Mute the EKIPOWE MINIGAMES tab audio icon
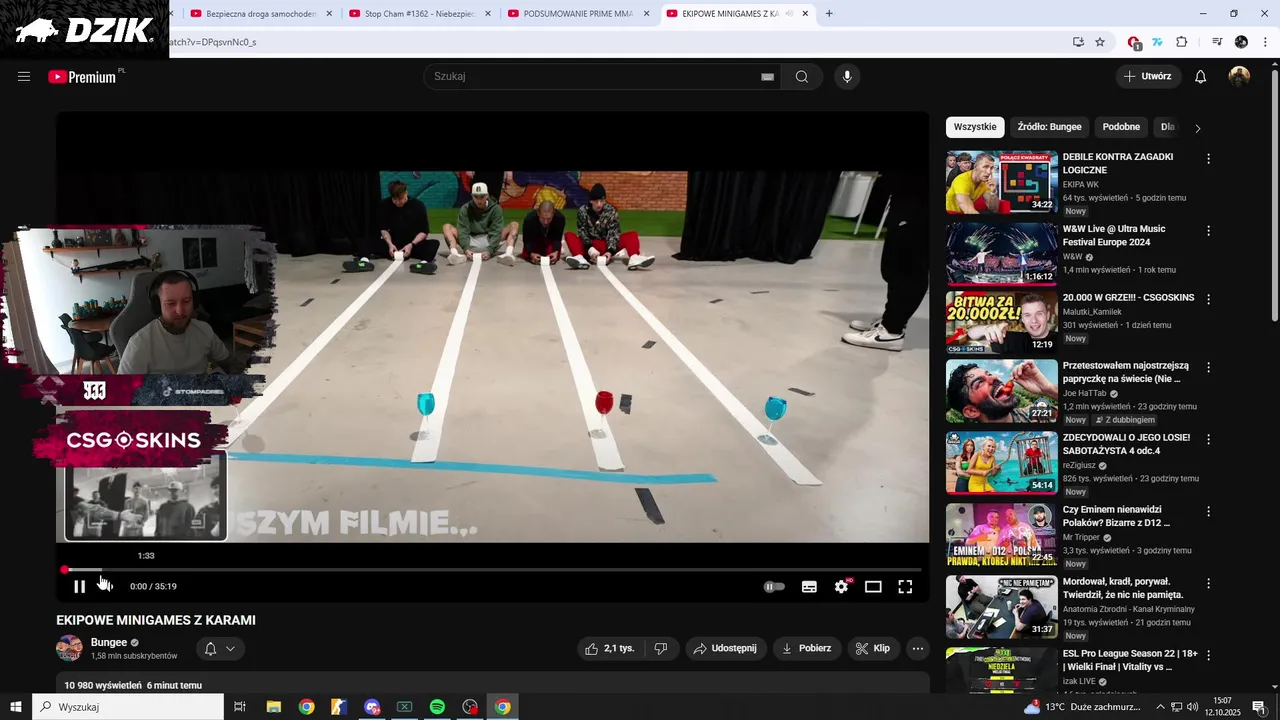Screen dimensions: 1280x720 click(789, 14)
